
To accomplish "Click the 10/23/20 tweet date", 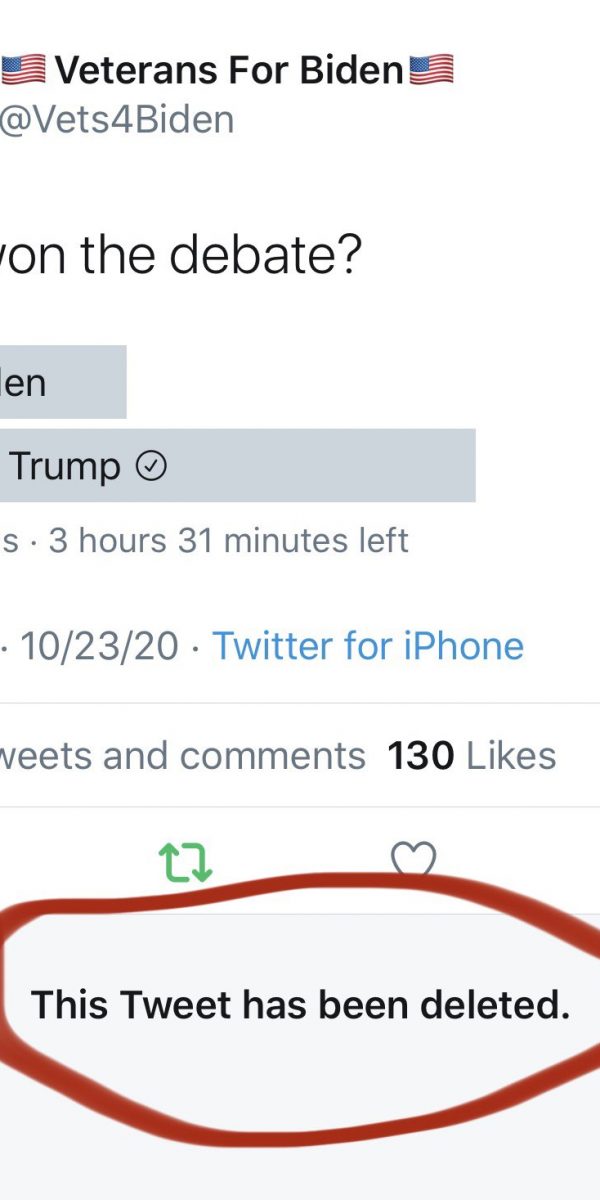I will tap(100, 646).
